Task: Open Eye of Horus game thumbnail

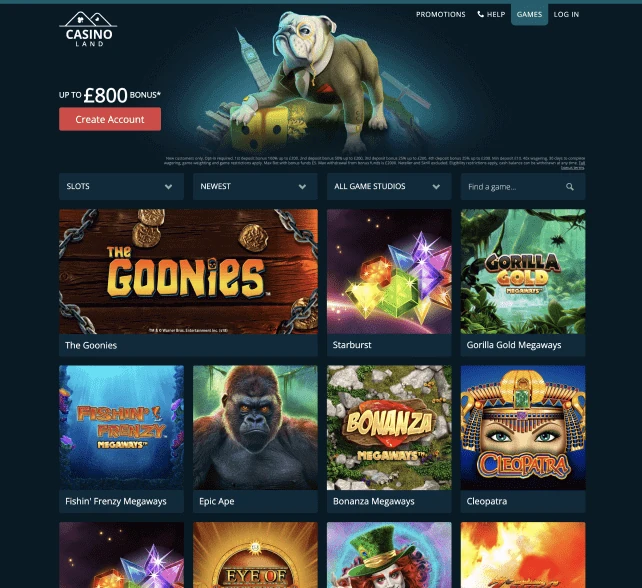Action: [255, 555]
